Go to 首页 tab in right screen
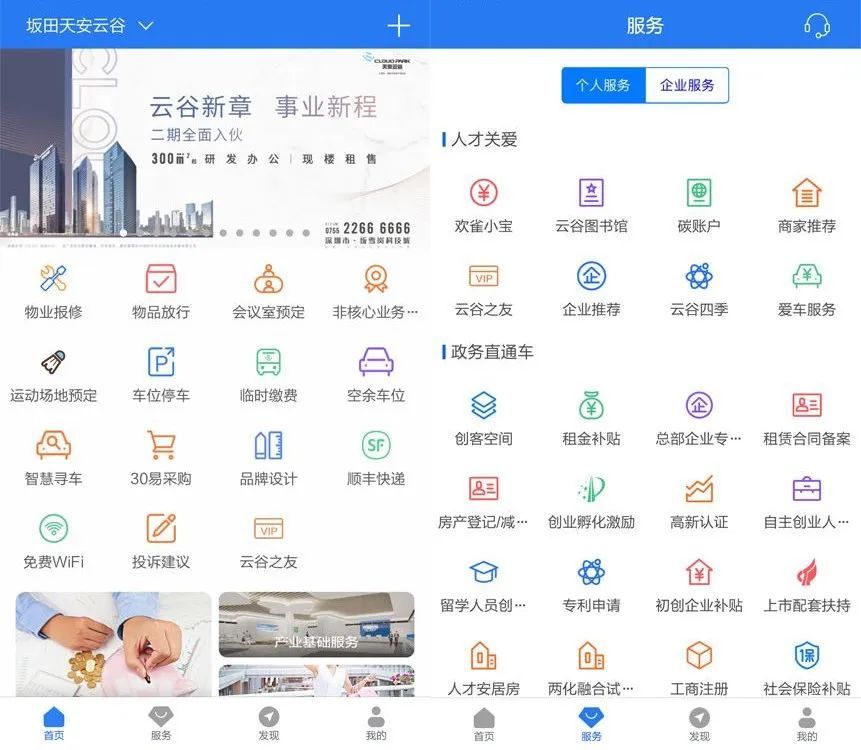Image resolution: width=861 pixels, height=750 pixels. point(484,724)
